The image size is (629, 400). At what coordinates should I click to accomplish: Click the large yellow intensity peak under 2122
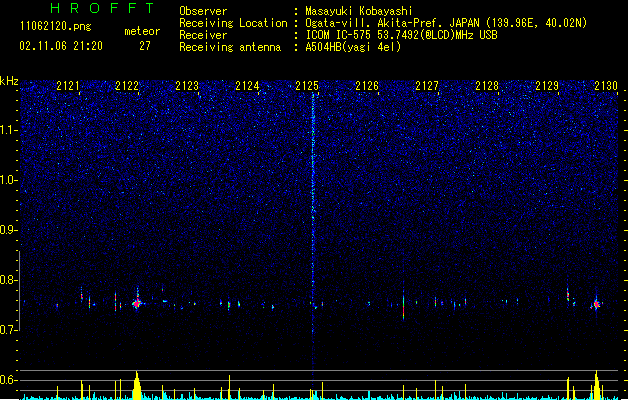(x=137, y=385)
